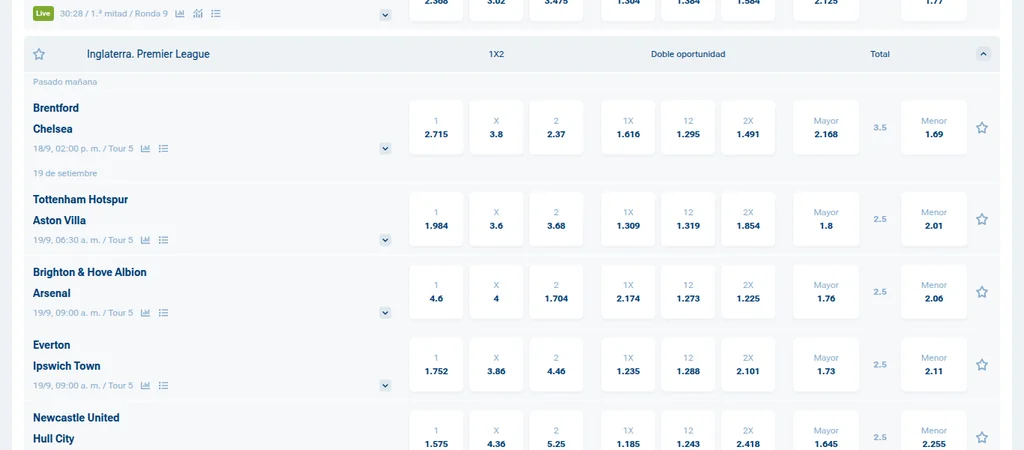Bet on Brighton win at 4.6
This screenshot has height=450, width=1024.
436,292
